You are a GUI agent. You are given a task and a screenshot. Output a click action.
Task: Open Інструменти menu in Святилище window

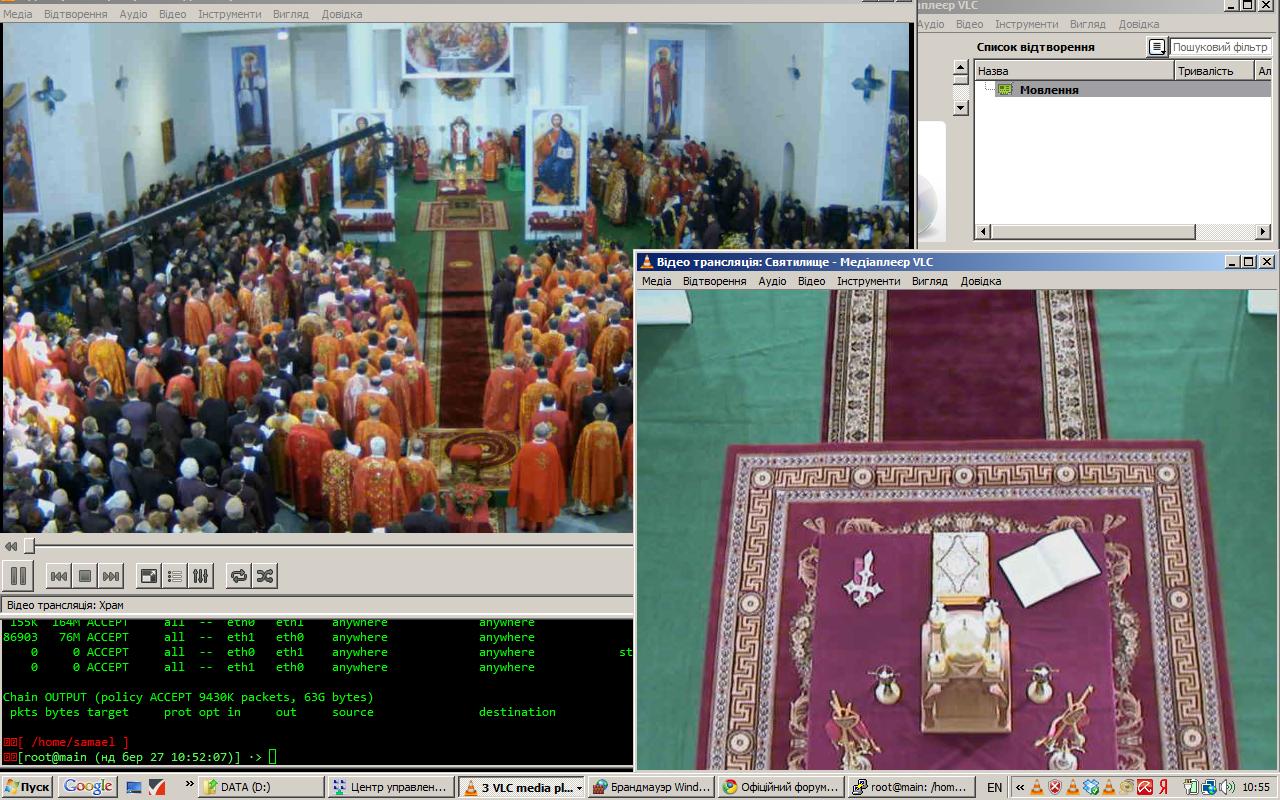[869, 281]
